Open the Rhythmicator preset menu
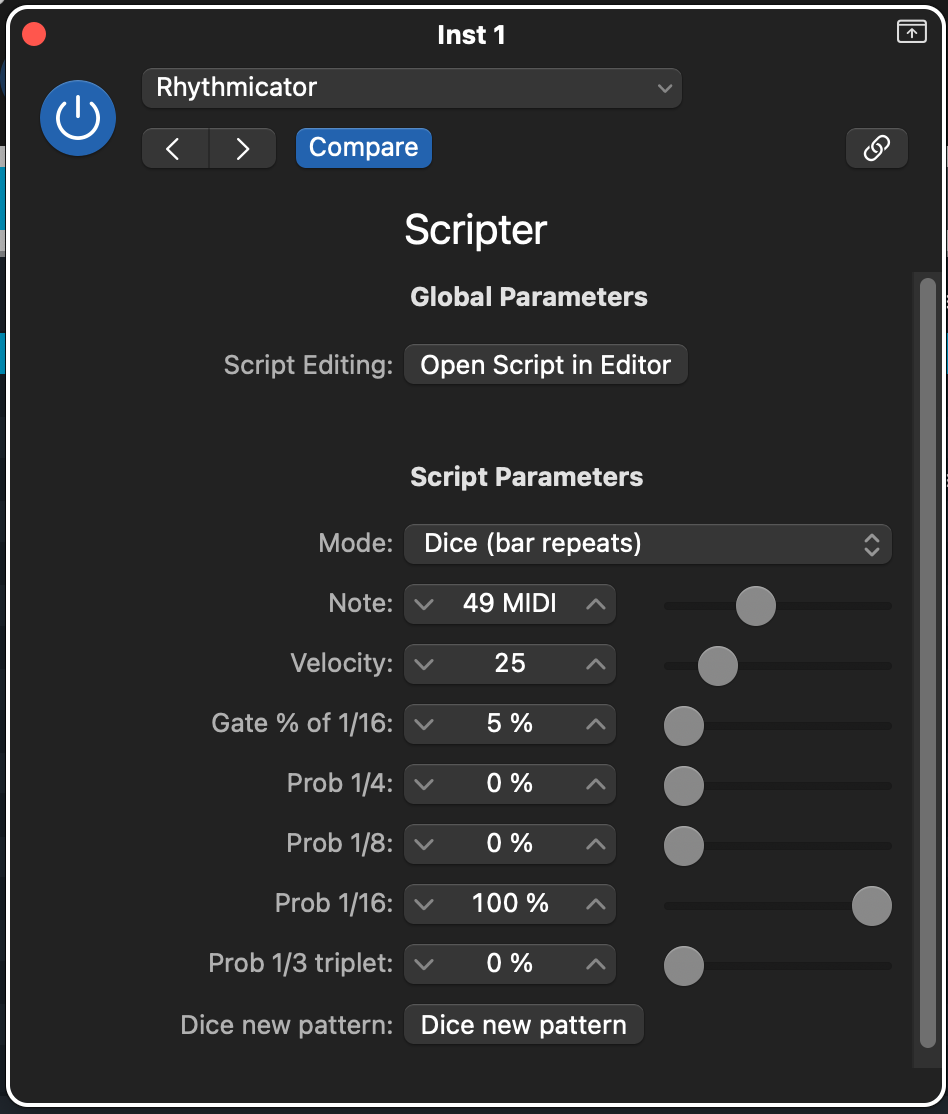Image resolution: width=948 pixels, height=1114 pixels. tap(411, 88)
